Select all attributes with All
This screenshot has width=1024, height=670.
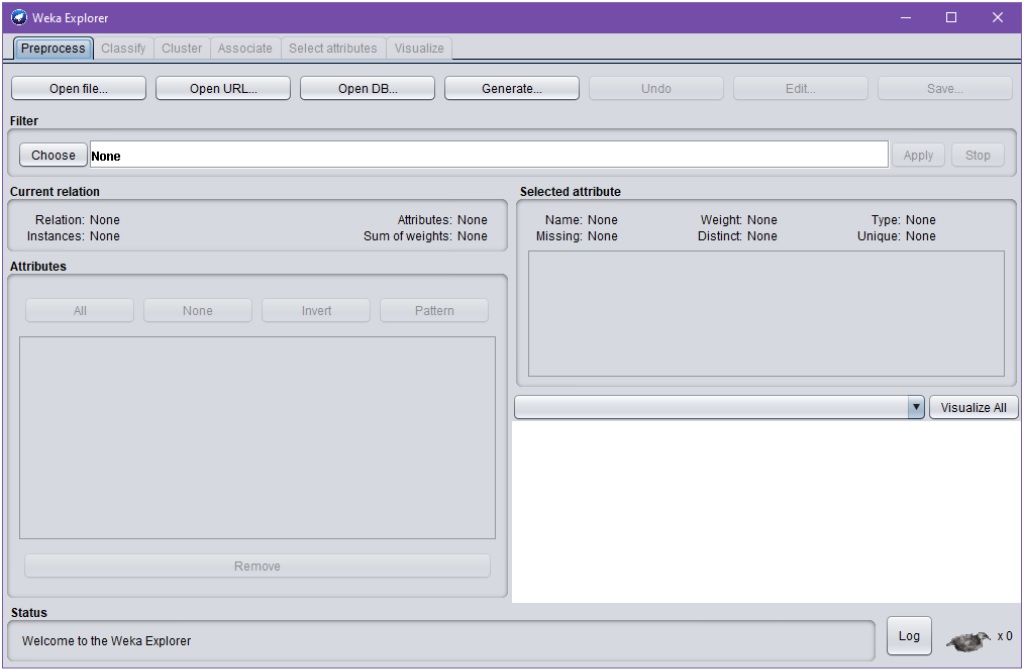click(78, 309)
